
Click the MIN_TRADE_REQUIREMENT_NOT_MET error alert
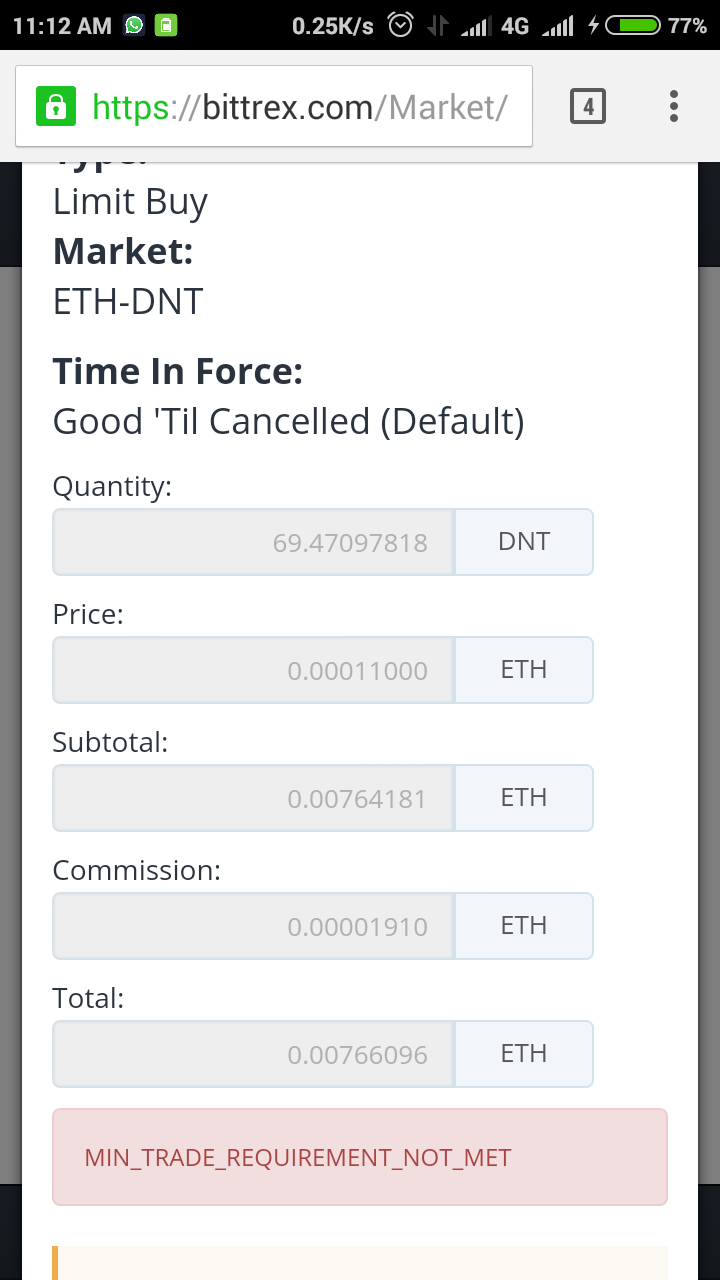click(x=360, y=1157)
